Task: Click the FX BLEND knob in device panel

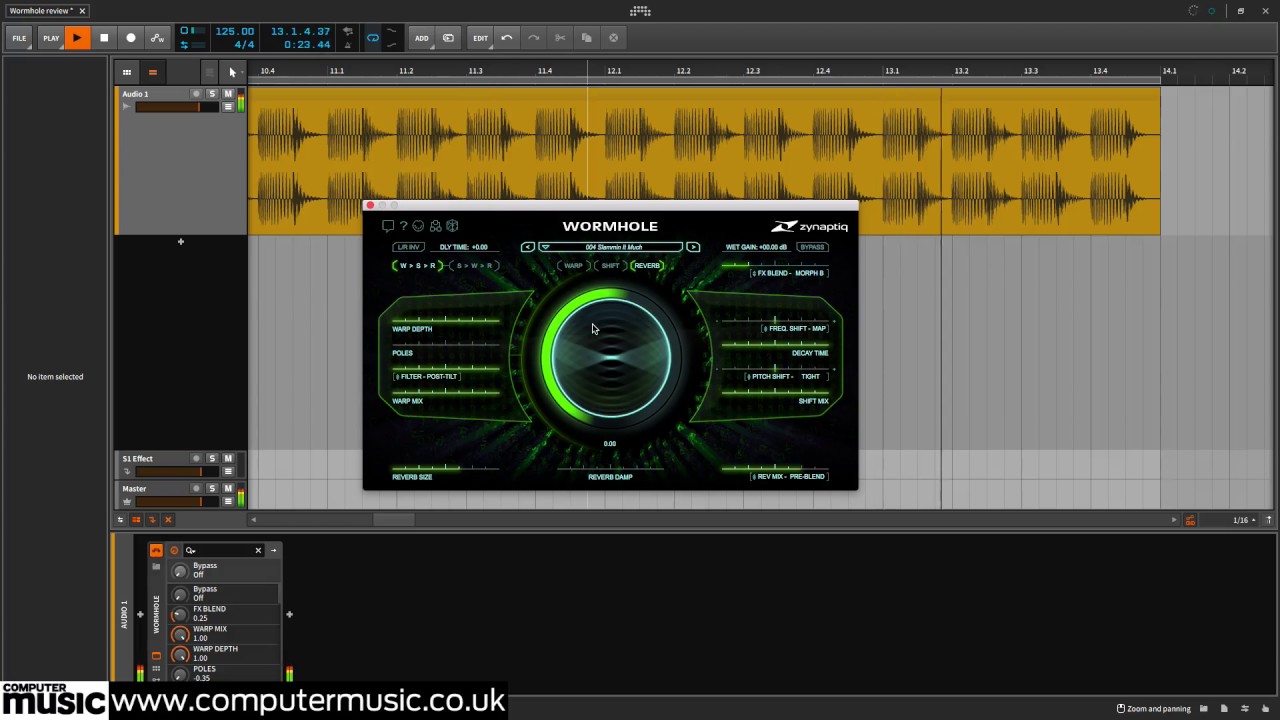Action: [x=180, y=614]
